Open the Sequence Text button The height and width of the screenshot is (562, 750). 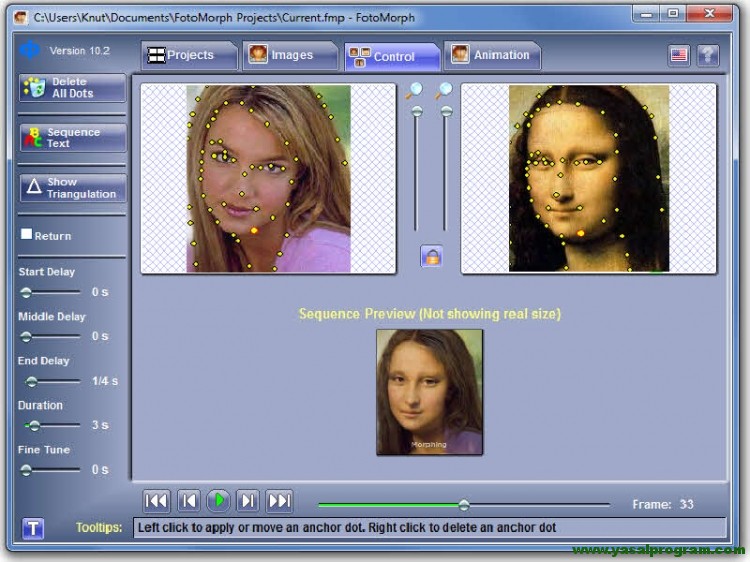point(73,138)
